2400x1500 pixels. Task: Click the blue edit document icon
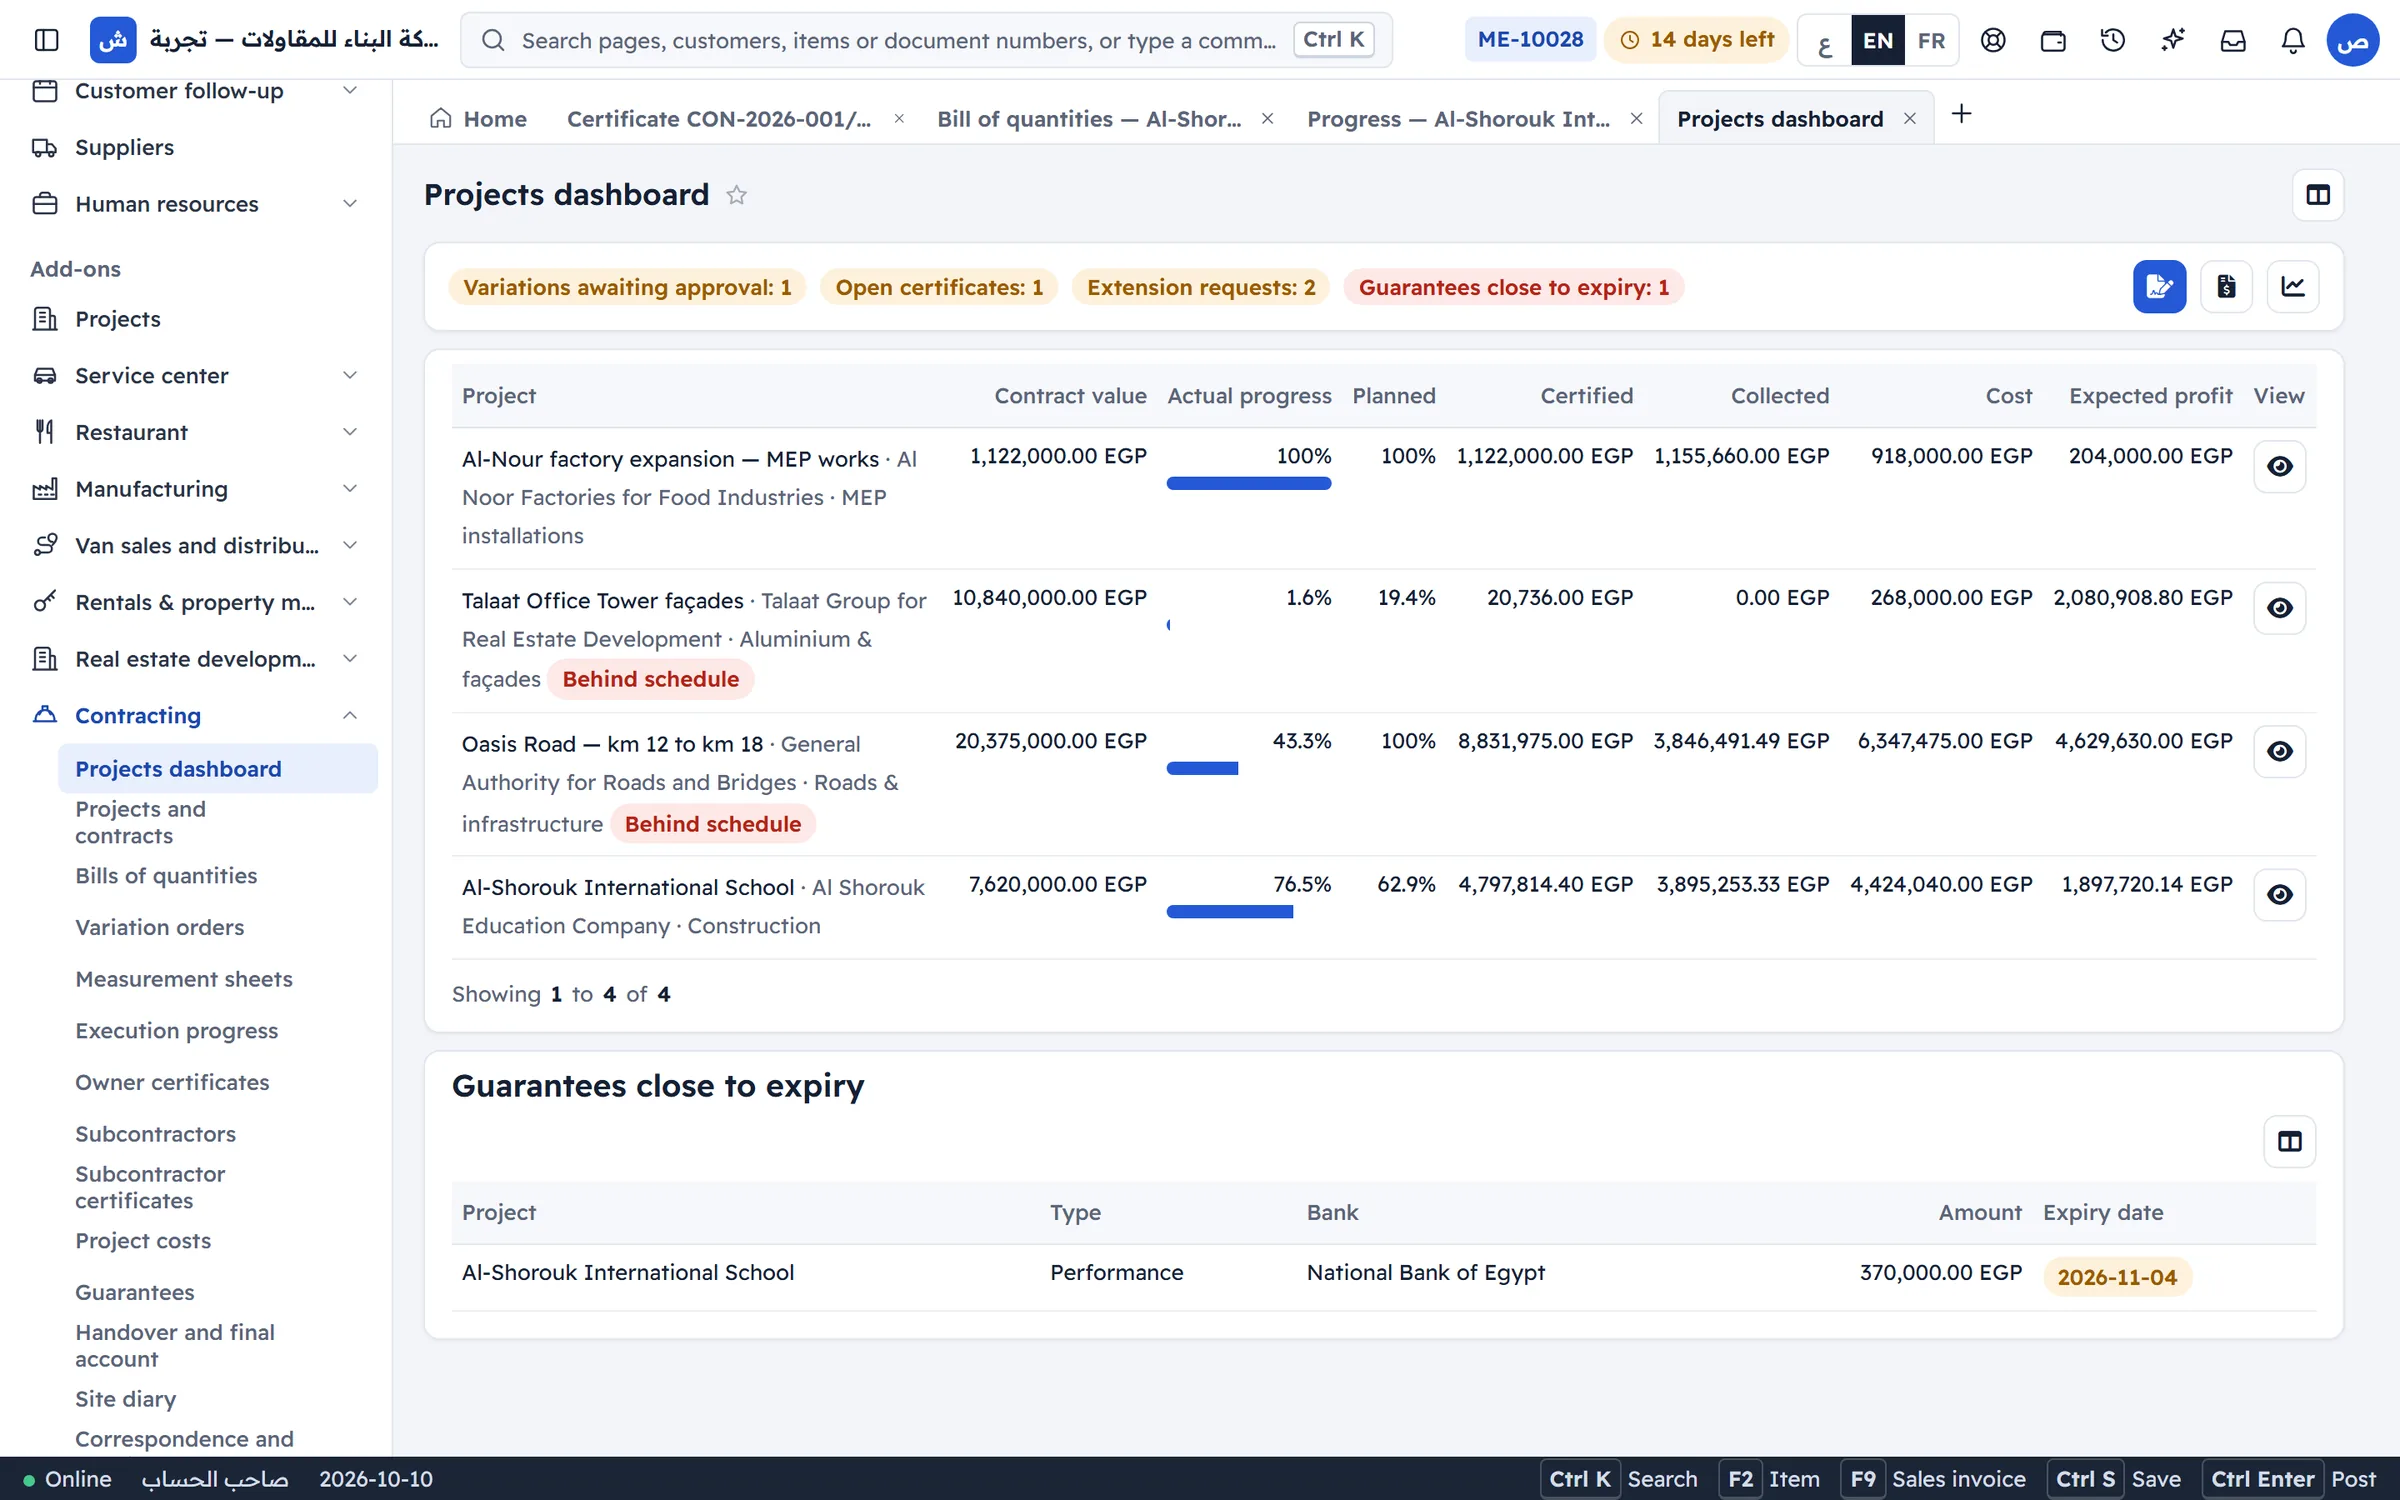click(x=2159, y=287)
